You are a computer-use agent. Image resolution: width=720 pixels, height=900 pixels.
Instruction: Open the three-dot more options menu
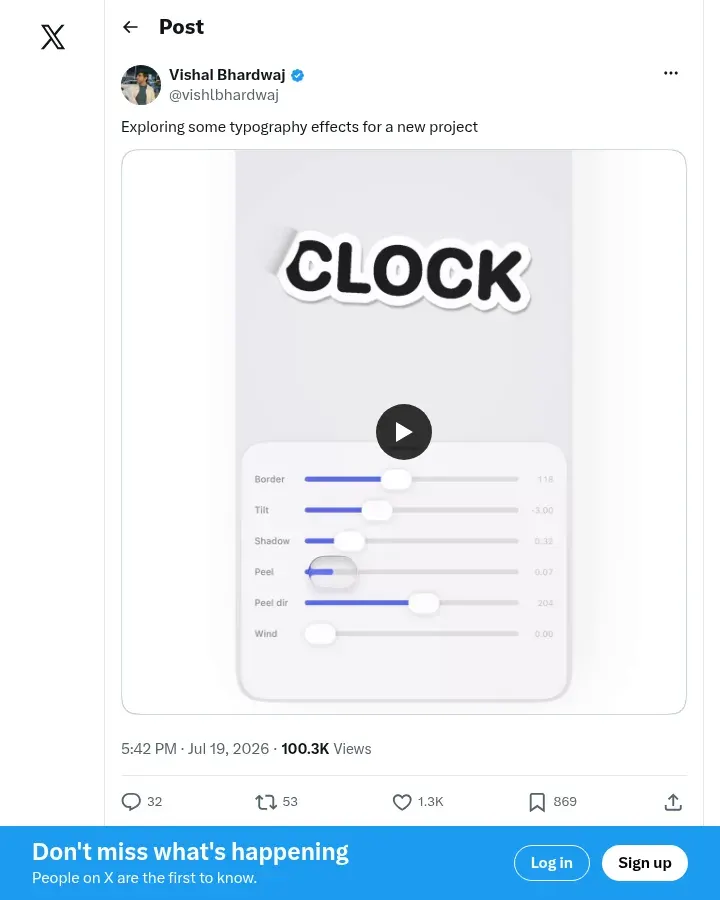point(671,73)
